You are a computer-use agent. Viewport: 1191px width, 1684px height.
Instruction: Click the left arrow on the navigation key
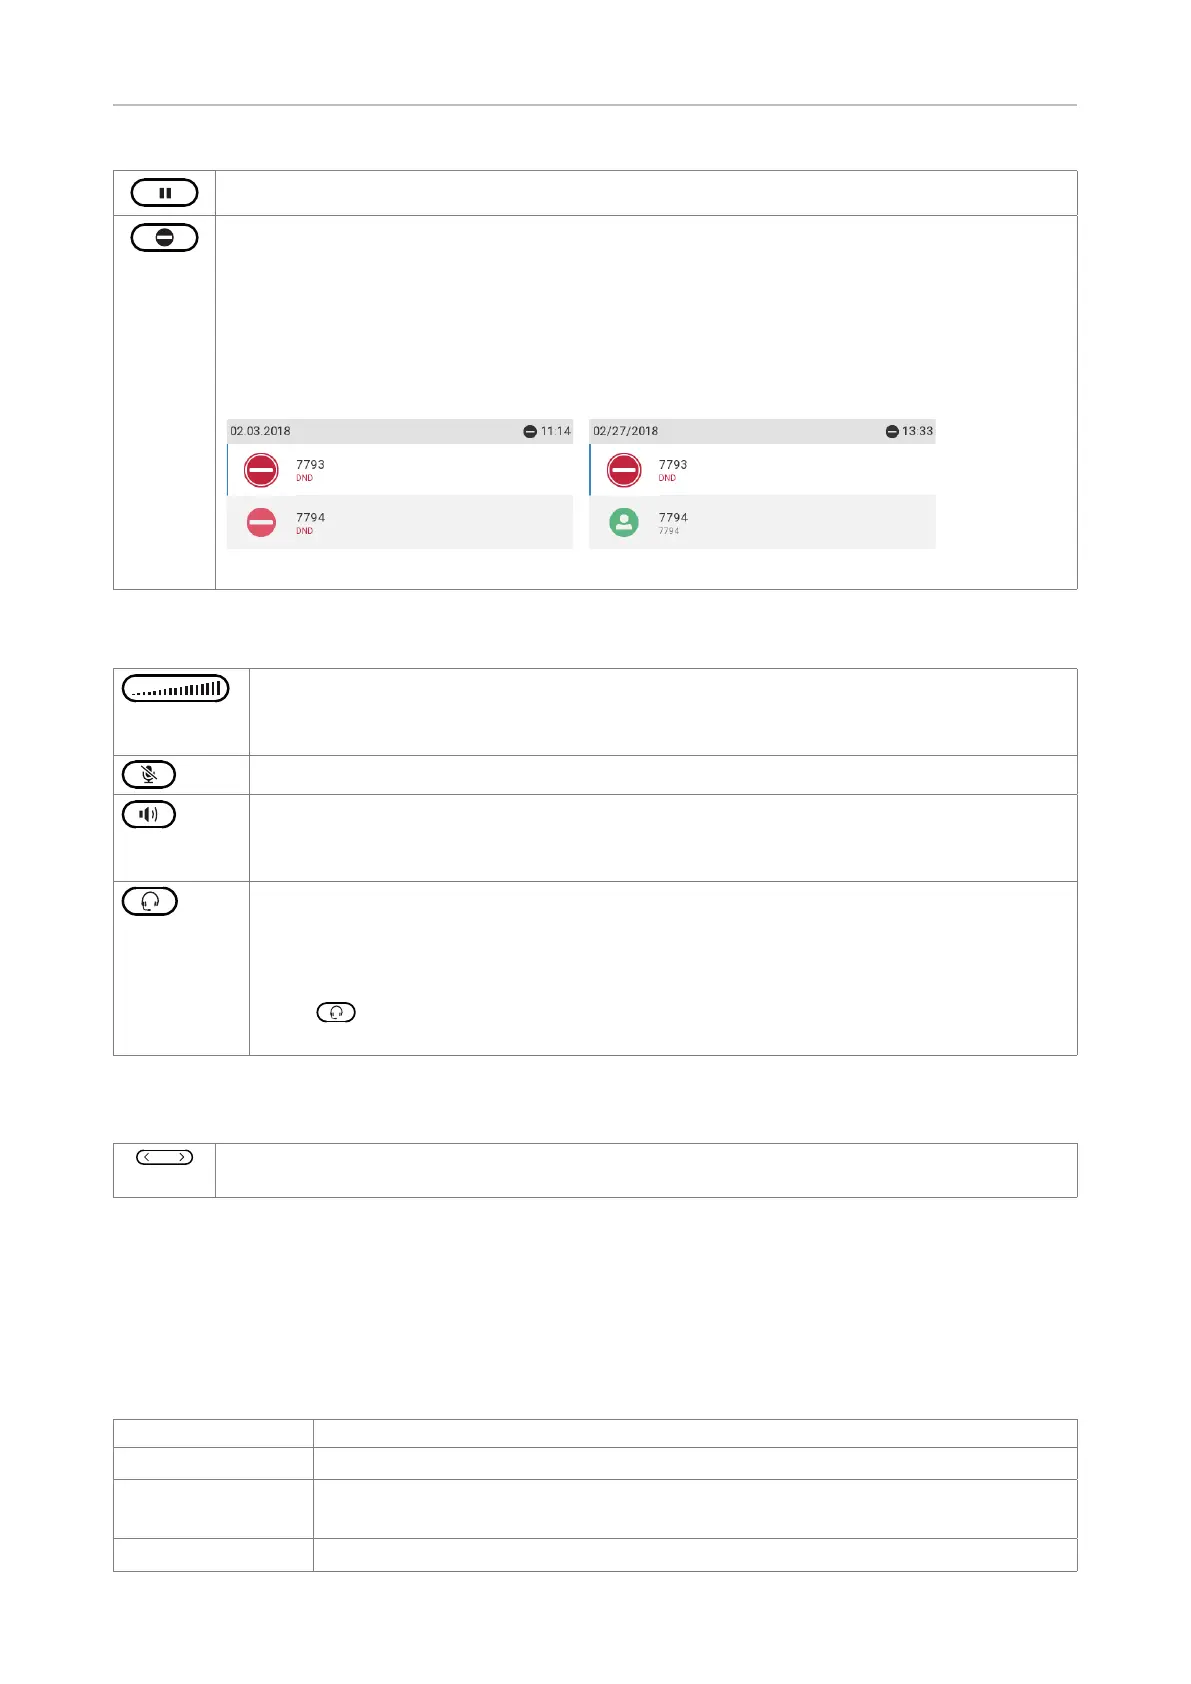pos(147,1157)
